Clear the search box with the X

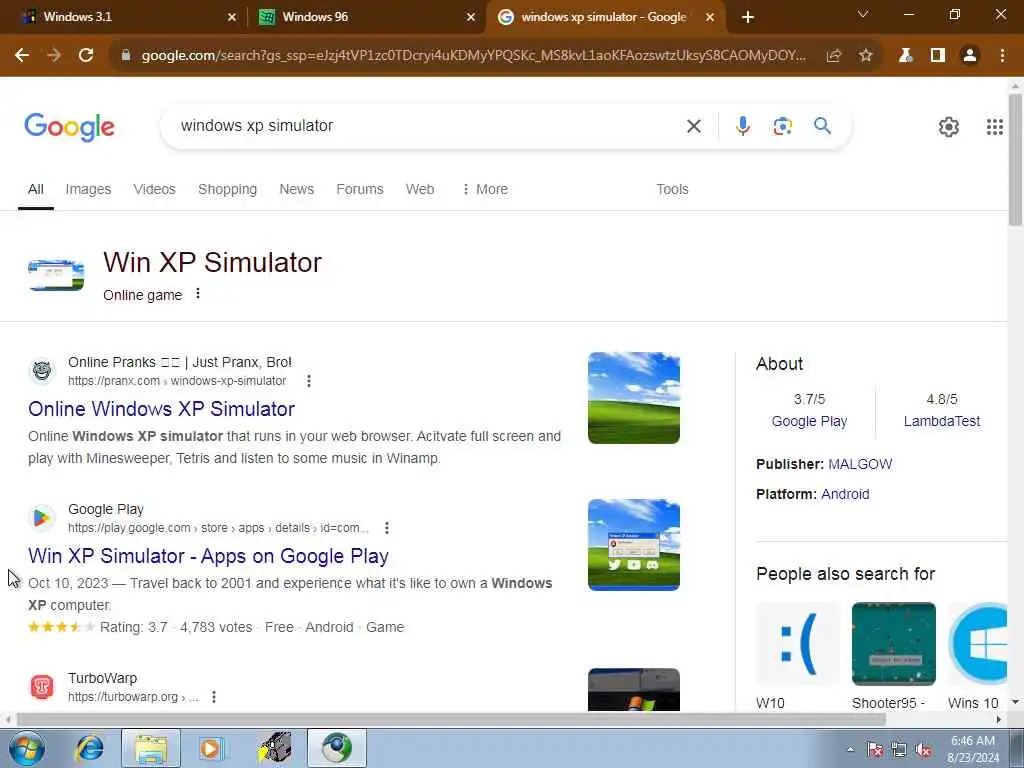coord(694,126)
